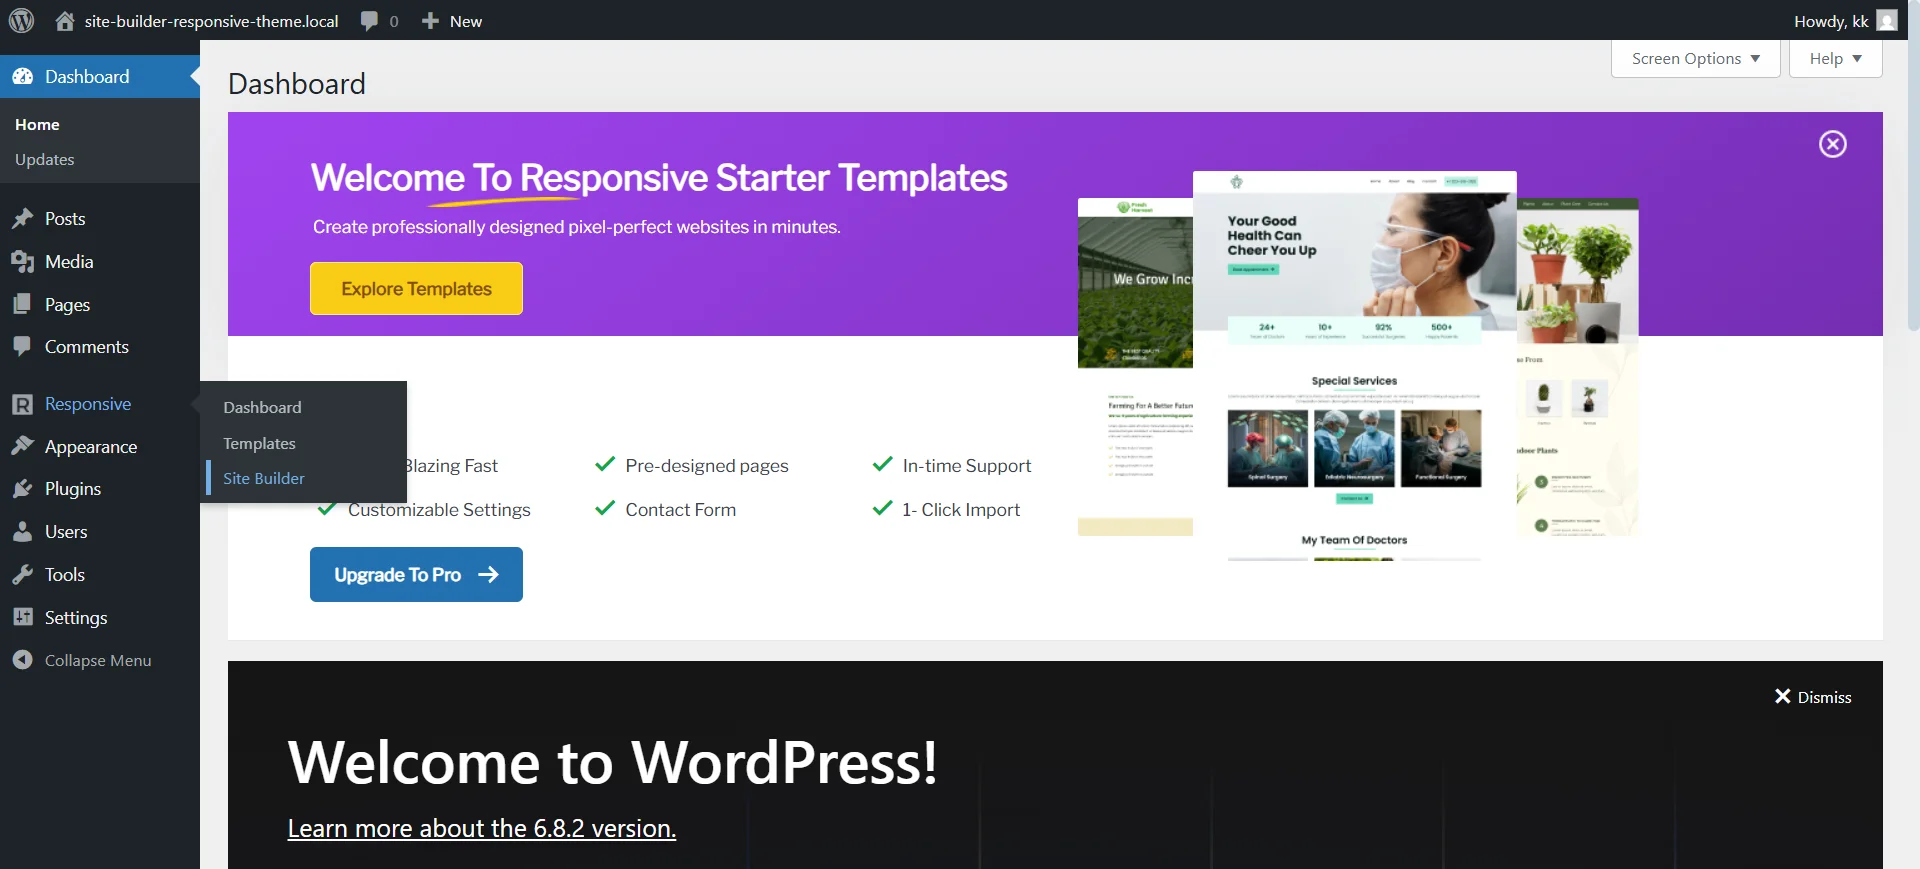Select Dashboard in the Responsive flyout submenu

(x=262, y=407)
